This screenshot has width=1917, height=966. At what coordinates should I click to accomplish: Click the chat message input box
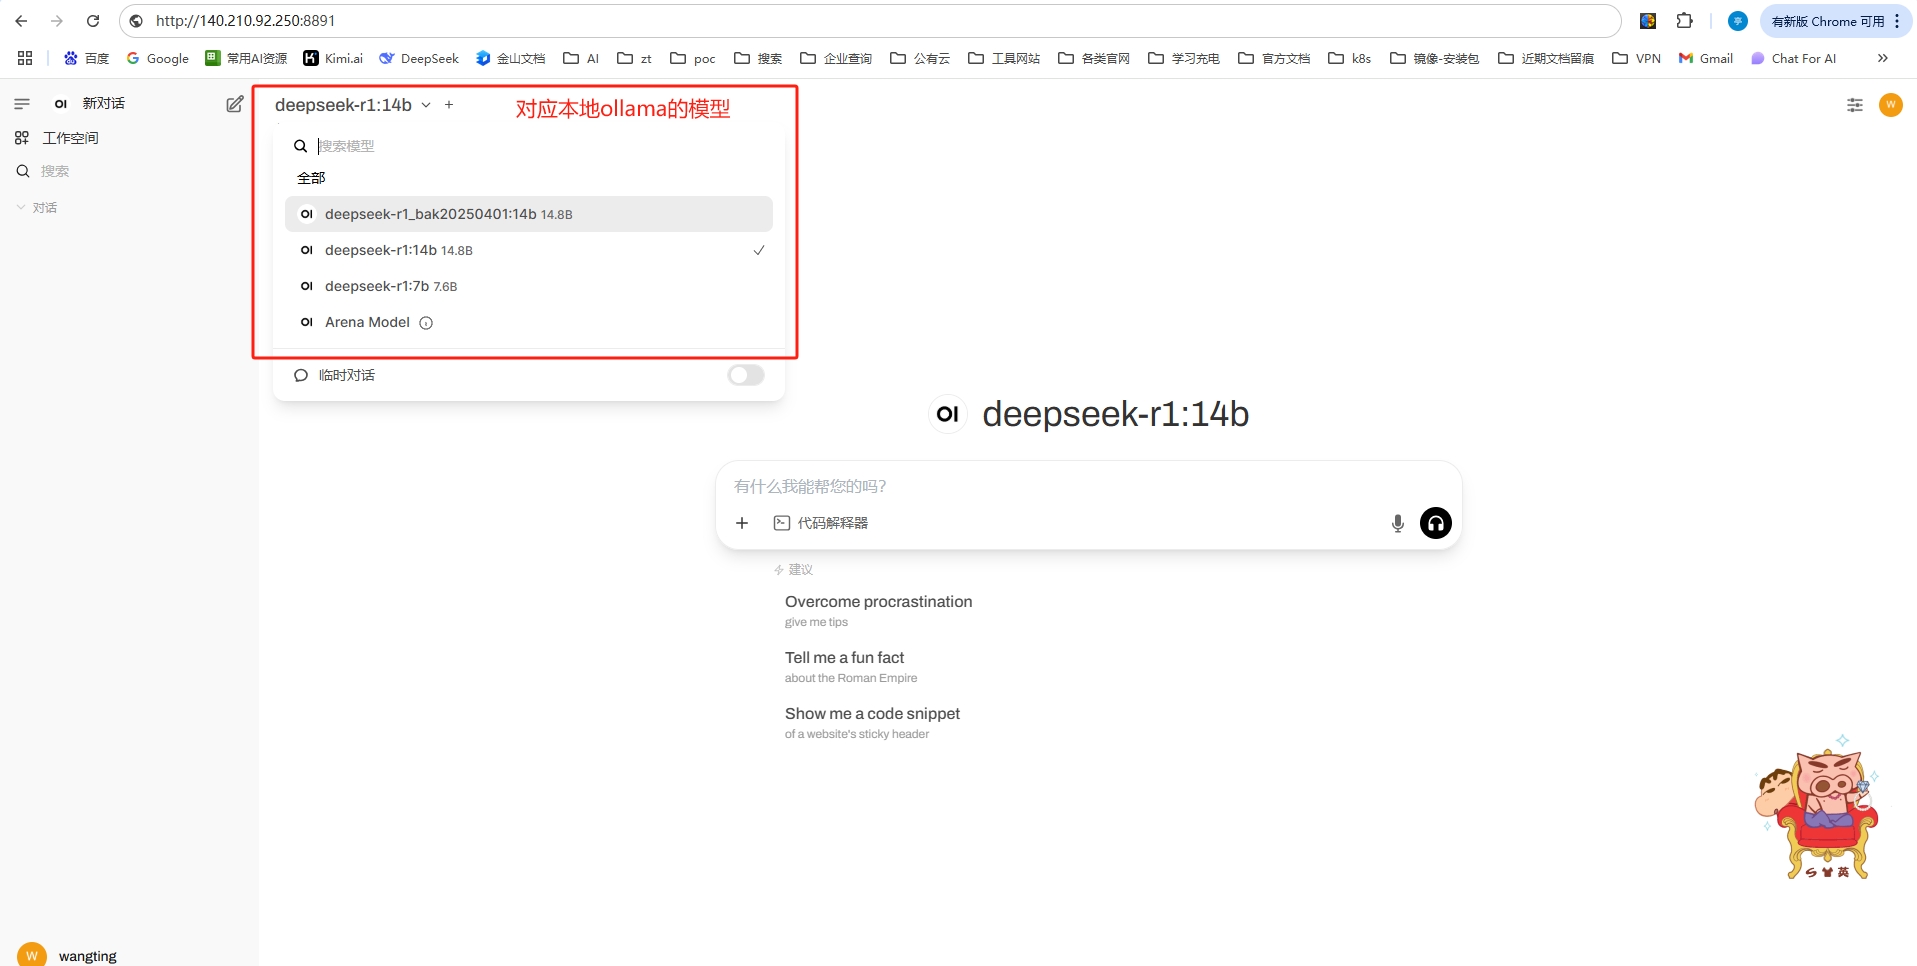1088,486
